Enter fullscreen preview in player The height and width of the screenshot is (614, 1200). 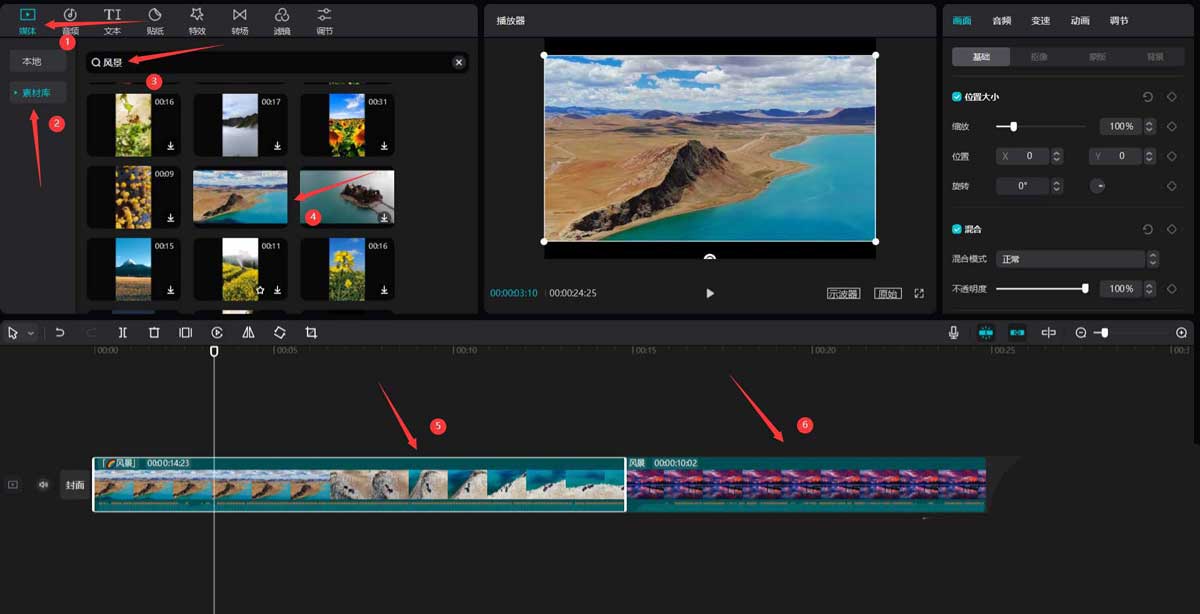(919, 293)
